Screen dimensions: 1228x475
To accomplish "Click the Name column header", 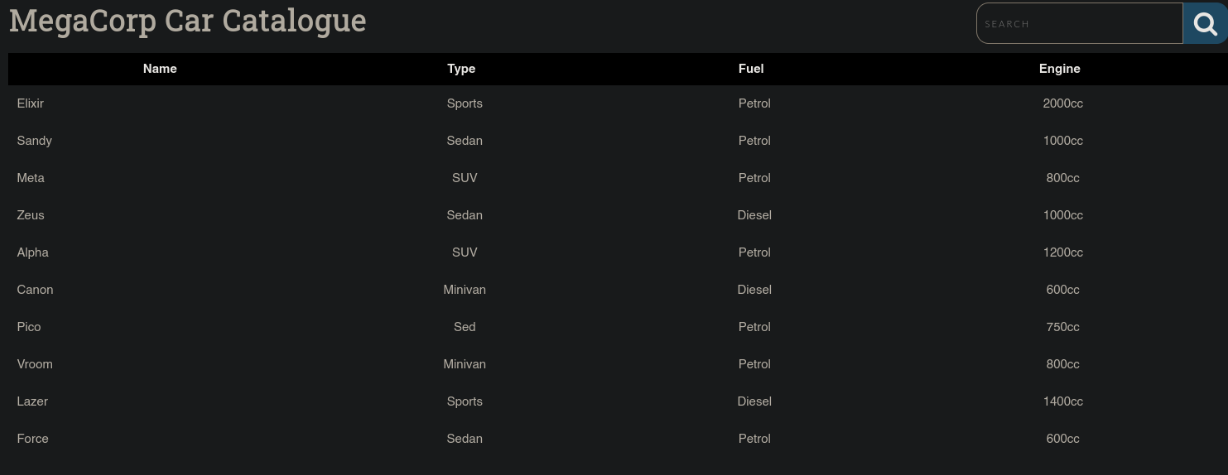I will tap(160, 69).
